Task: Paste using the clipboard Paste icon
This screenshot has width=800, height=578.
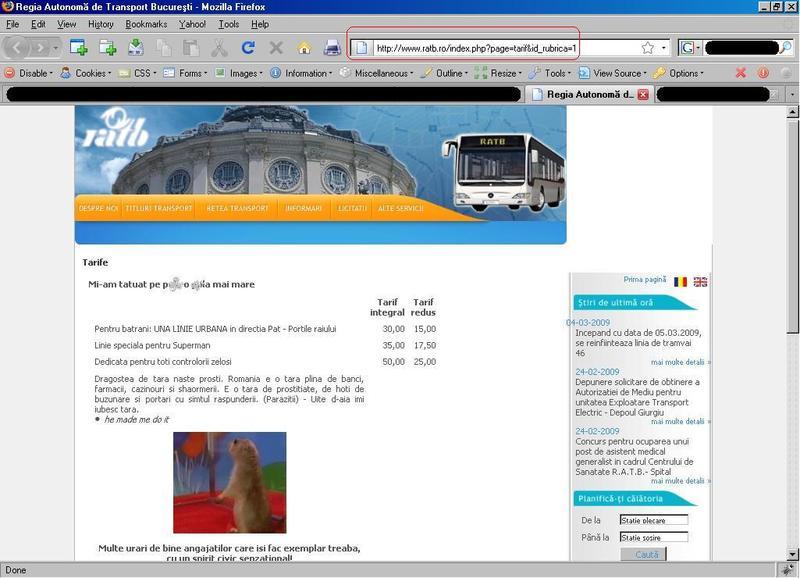Action: click(x=191, y=48)
